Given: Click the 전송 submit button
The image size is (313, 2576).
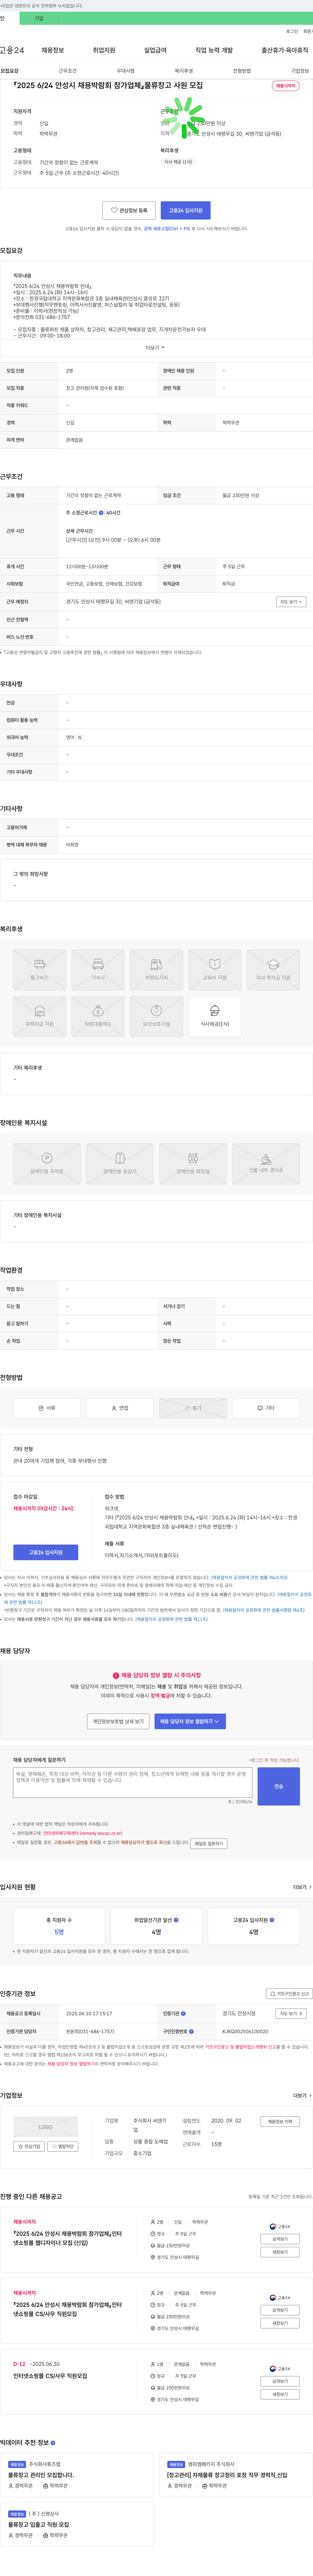Looking at the screenshot, I should click(279, 1786).
